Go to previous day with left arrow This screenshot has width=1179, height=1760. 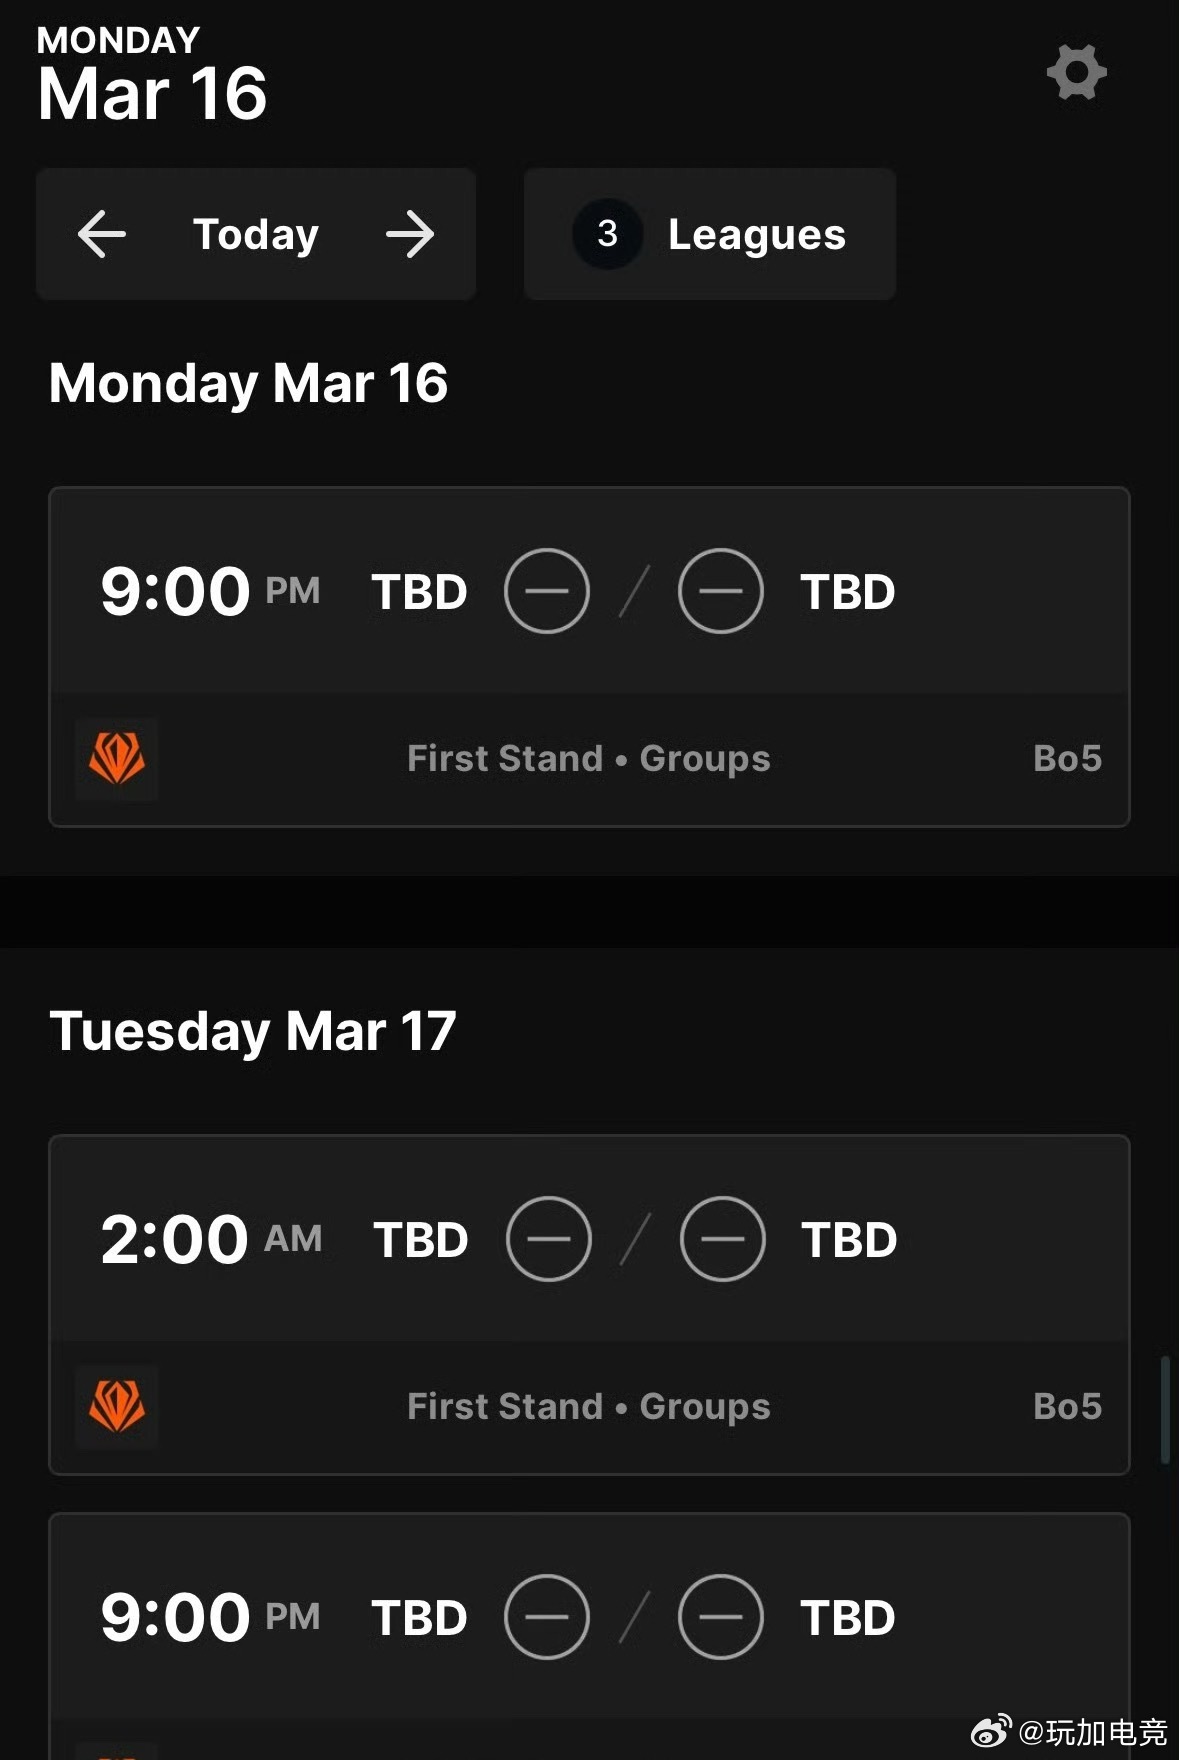[x=102, y=235]
